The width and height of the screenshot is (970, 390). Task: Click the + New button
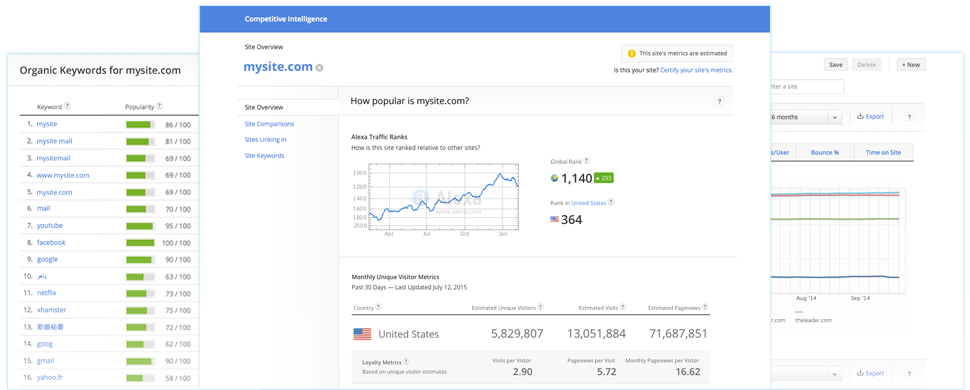click(911, 64)
